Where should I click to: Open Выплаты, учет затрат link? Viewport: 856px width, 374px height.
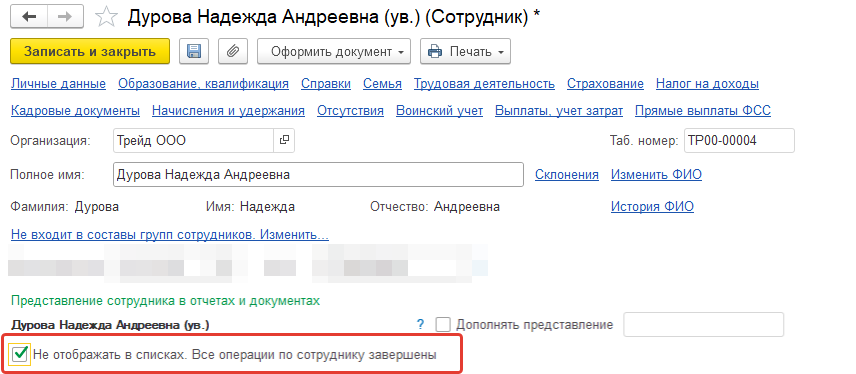coord(559,111)
